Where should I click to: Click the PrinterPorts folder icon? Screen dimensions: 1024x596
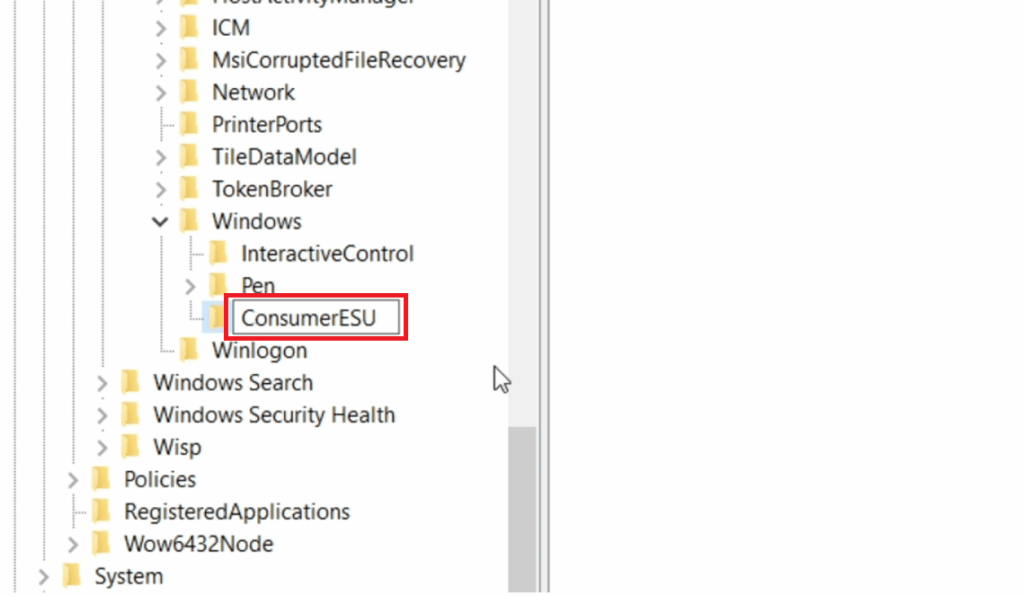coord(189,125)
